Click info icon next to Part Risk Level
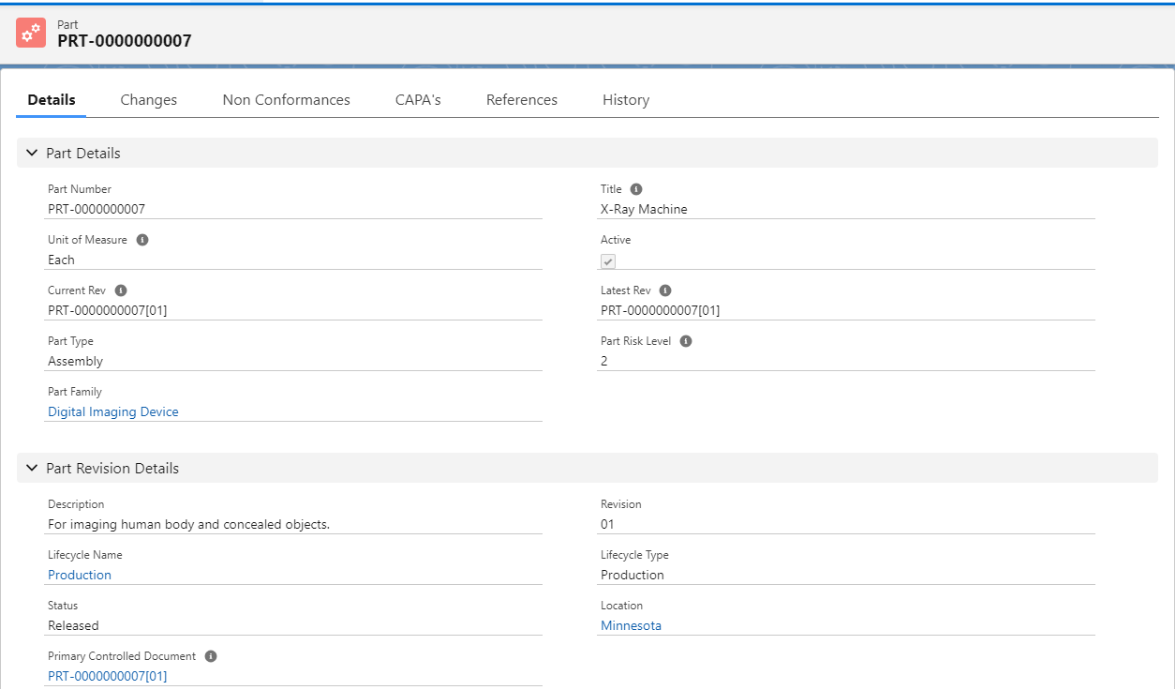The image size is (1175, 689). click(686, 341)
